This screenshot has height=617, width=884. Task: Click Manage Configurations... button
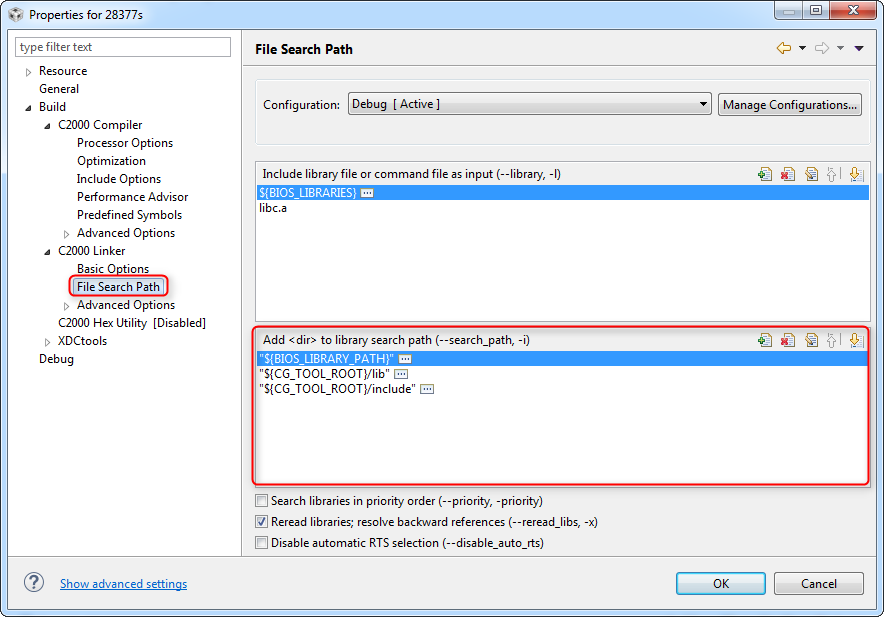click(x=789, y=105)
